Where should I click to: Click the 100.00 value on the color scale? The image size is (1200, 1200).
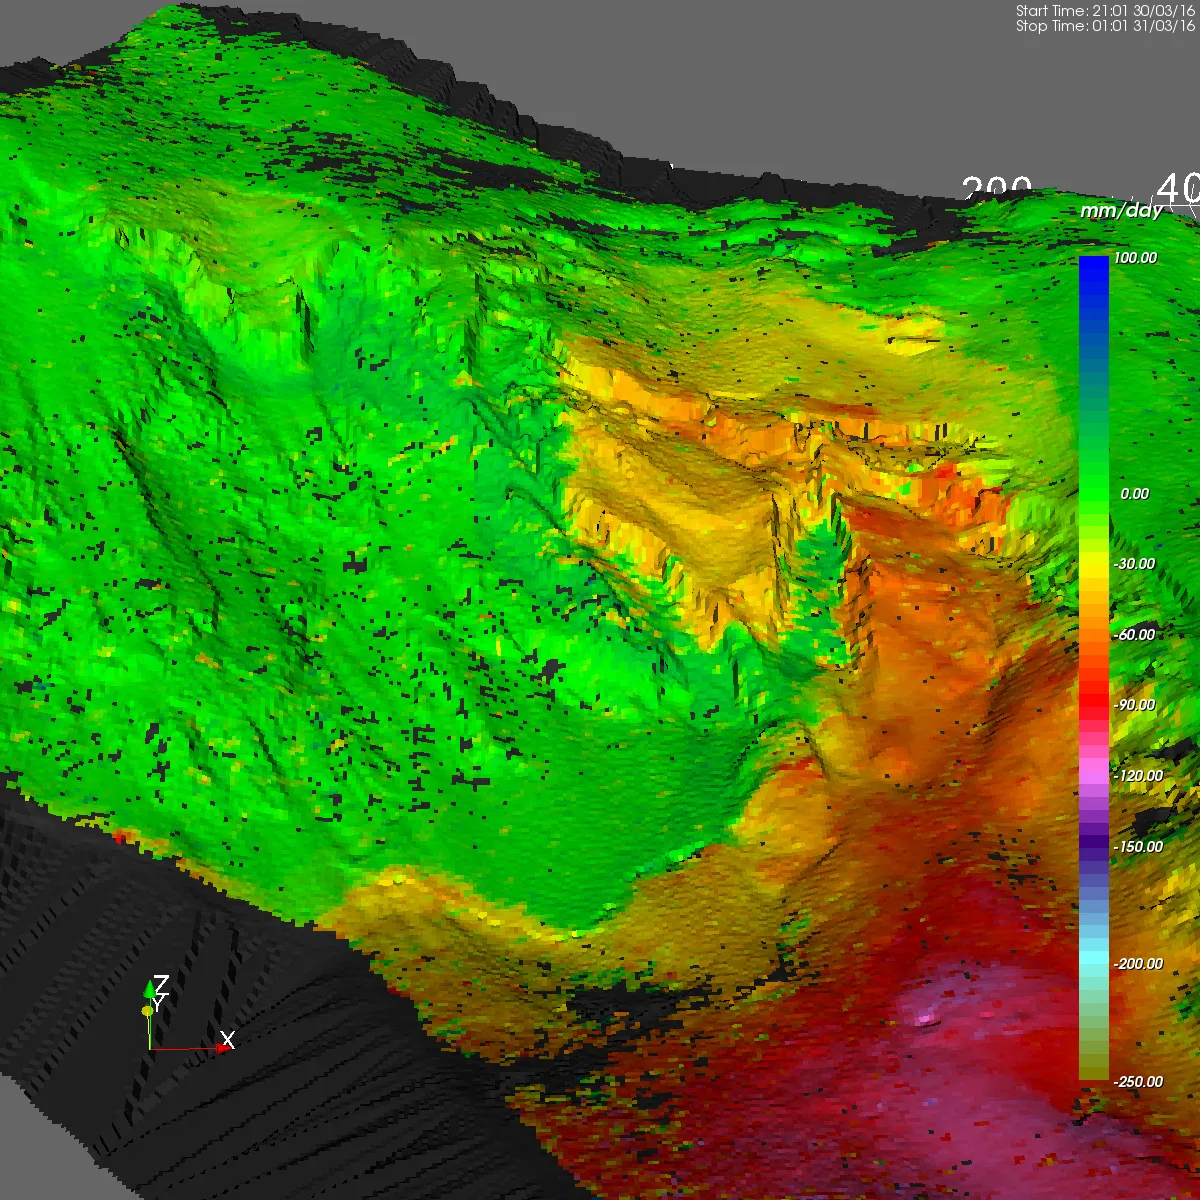tap(1134, 258)
